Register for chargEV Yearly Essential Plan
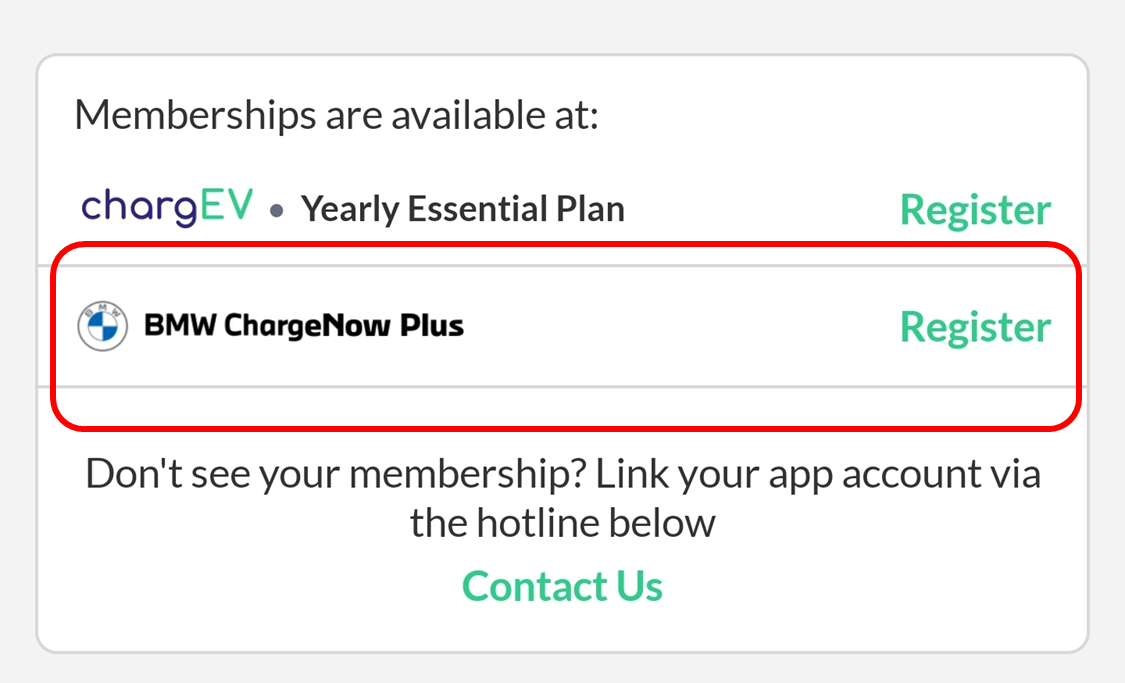 [975, 209]
